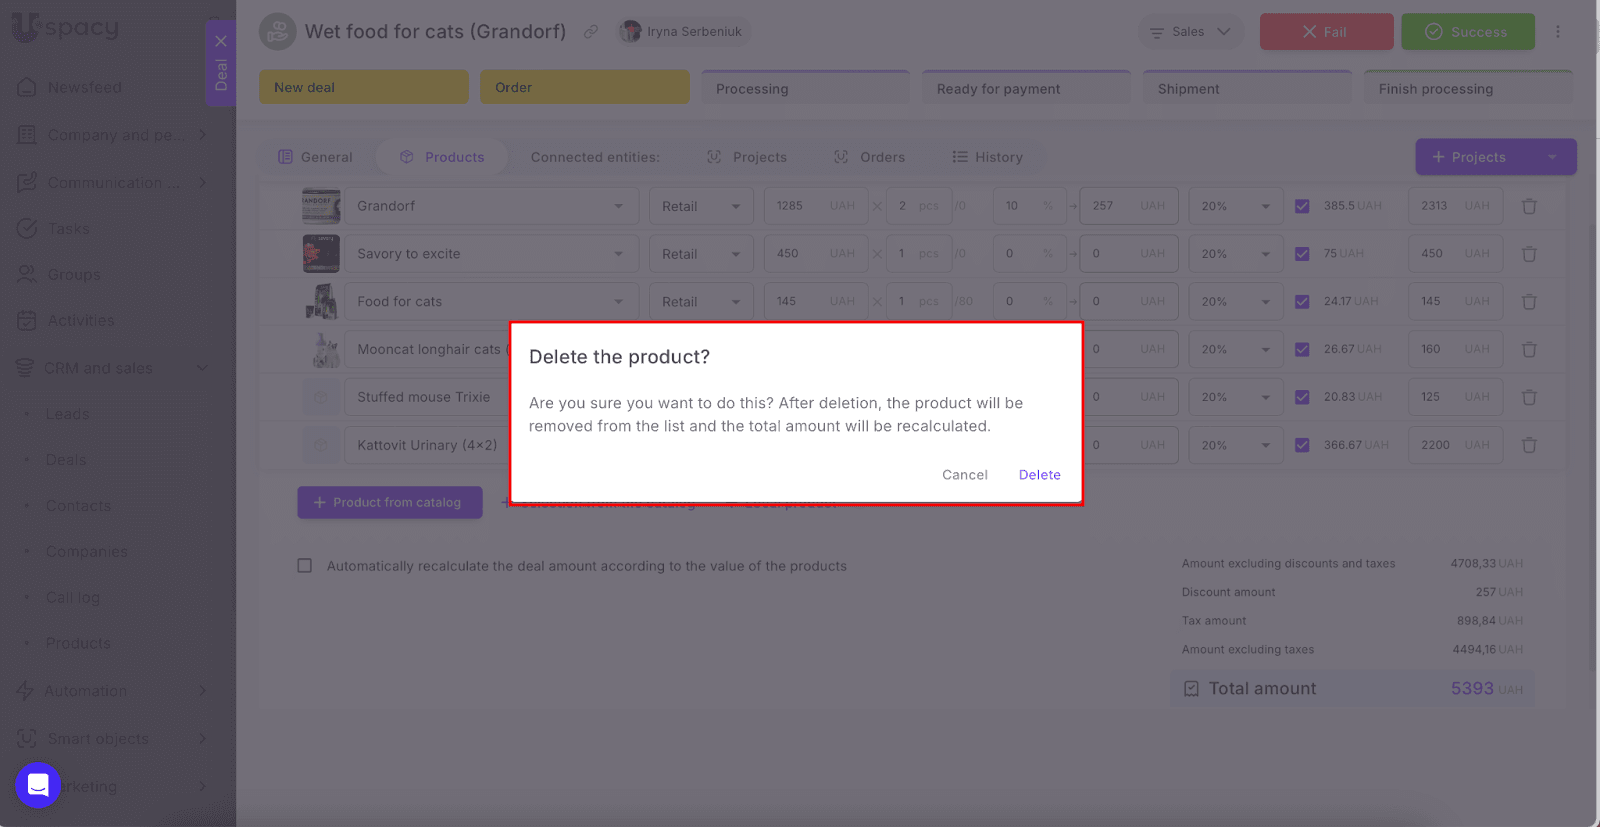The height and width of the screenshot is (827, 1600).
Task: Delete the Kattovit Urinary row via trash icon
Action: 1529,445
